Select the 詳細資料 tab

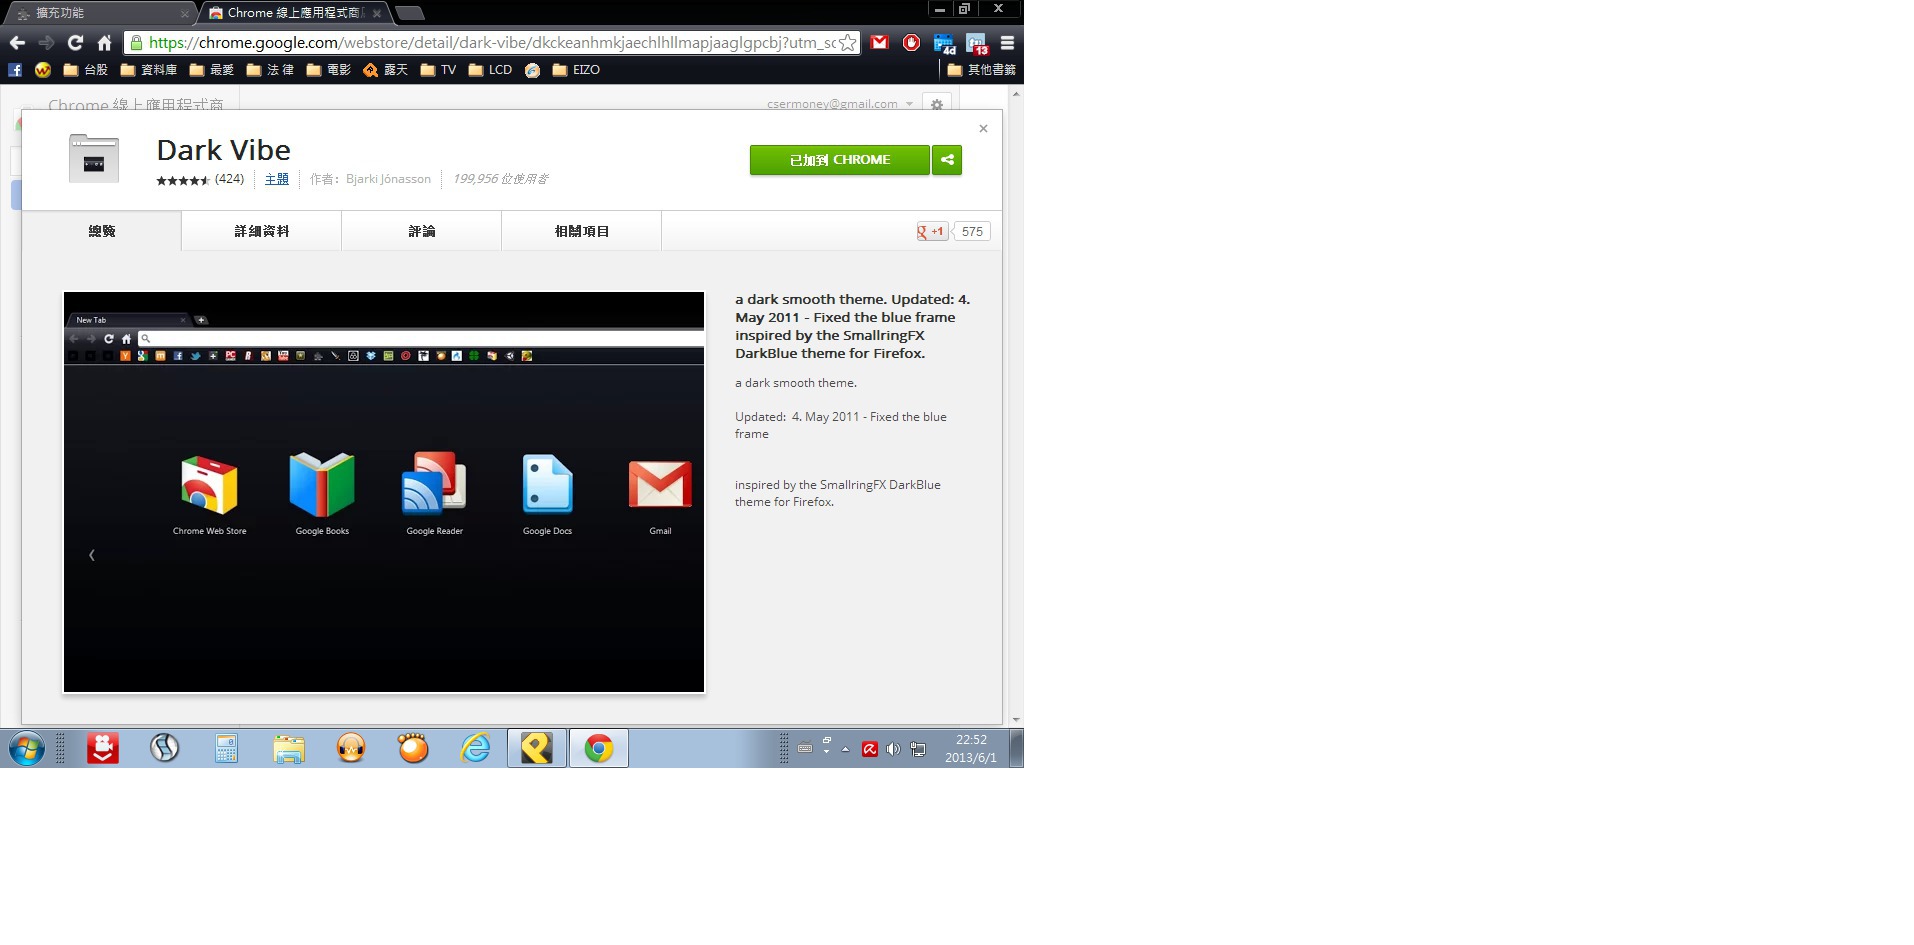[262, 231]
